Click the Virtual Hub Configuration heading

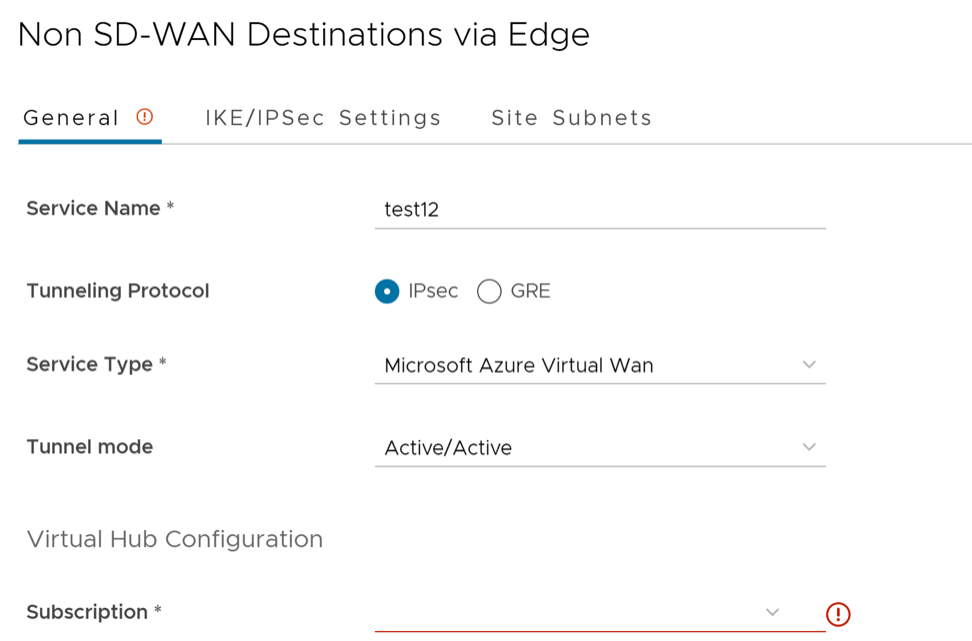(175, 539)
